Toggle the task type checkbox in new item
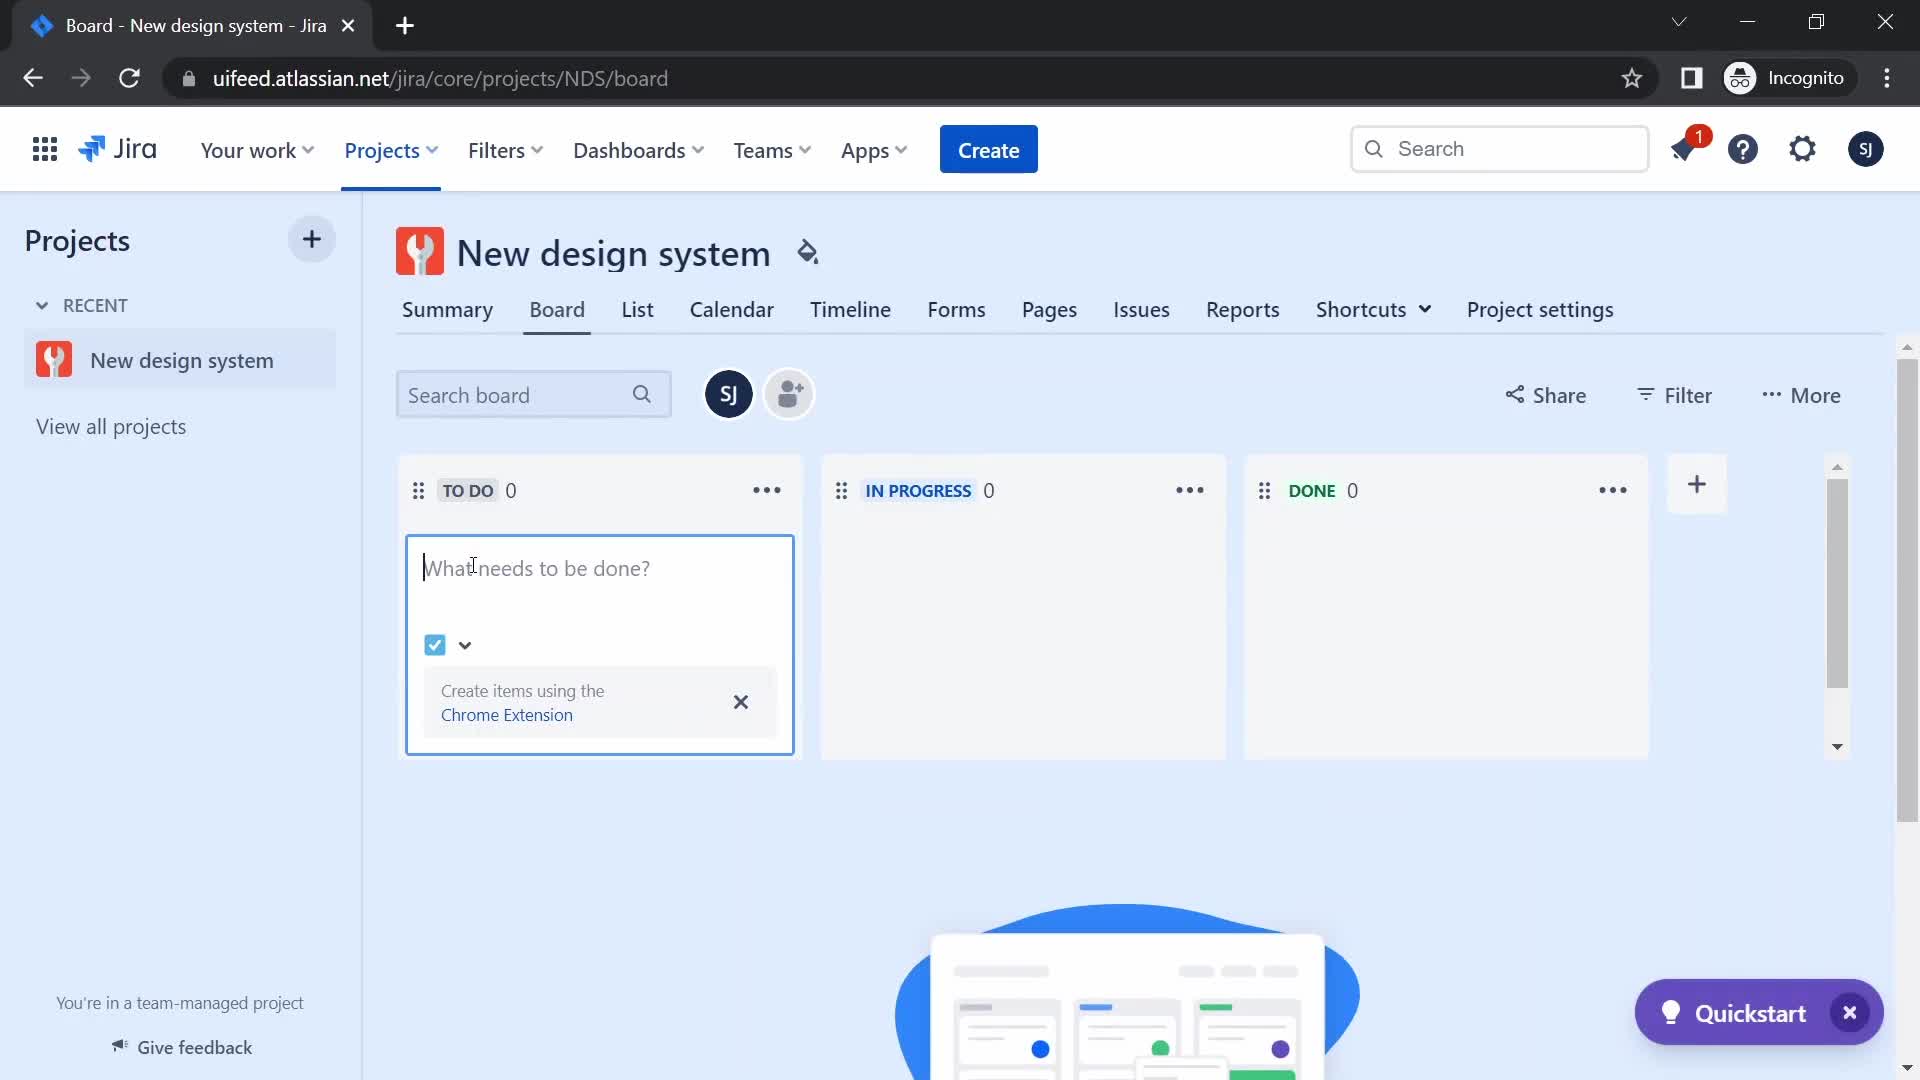Image resolution: width=1920 pixels, height=1080 pixels. (x=435, y=645)
